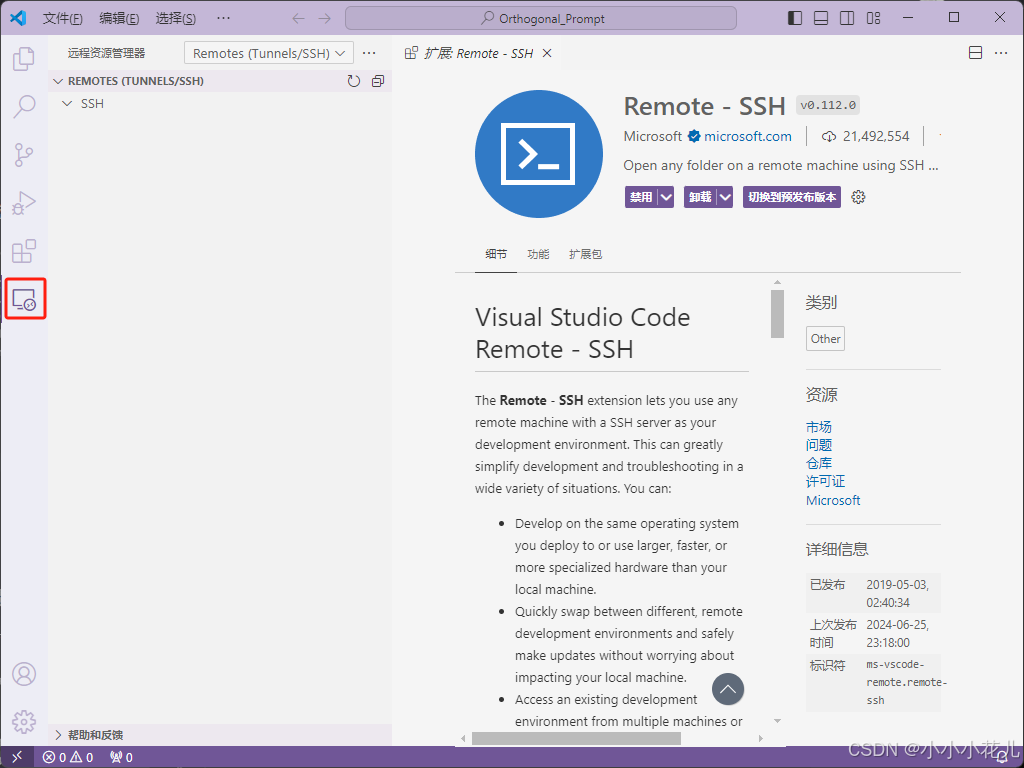Click the install count 21,492,554
Screen dimensions: 1024x768
(865, 136)
